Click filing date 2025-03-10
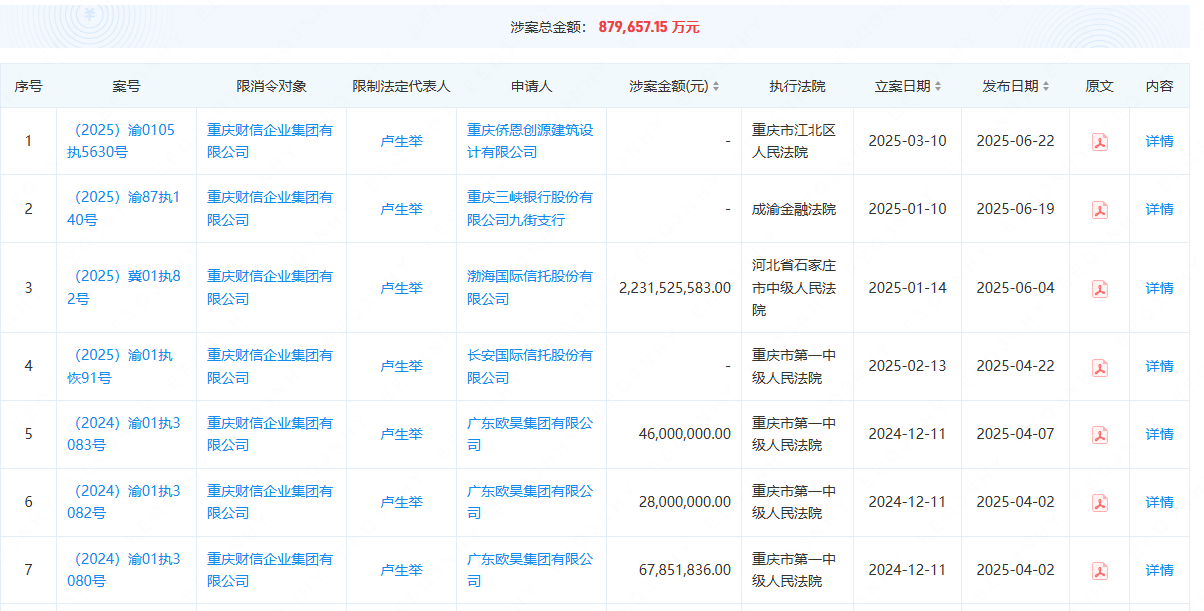1204x611 pixels. [907, 141]
